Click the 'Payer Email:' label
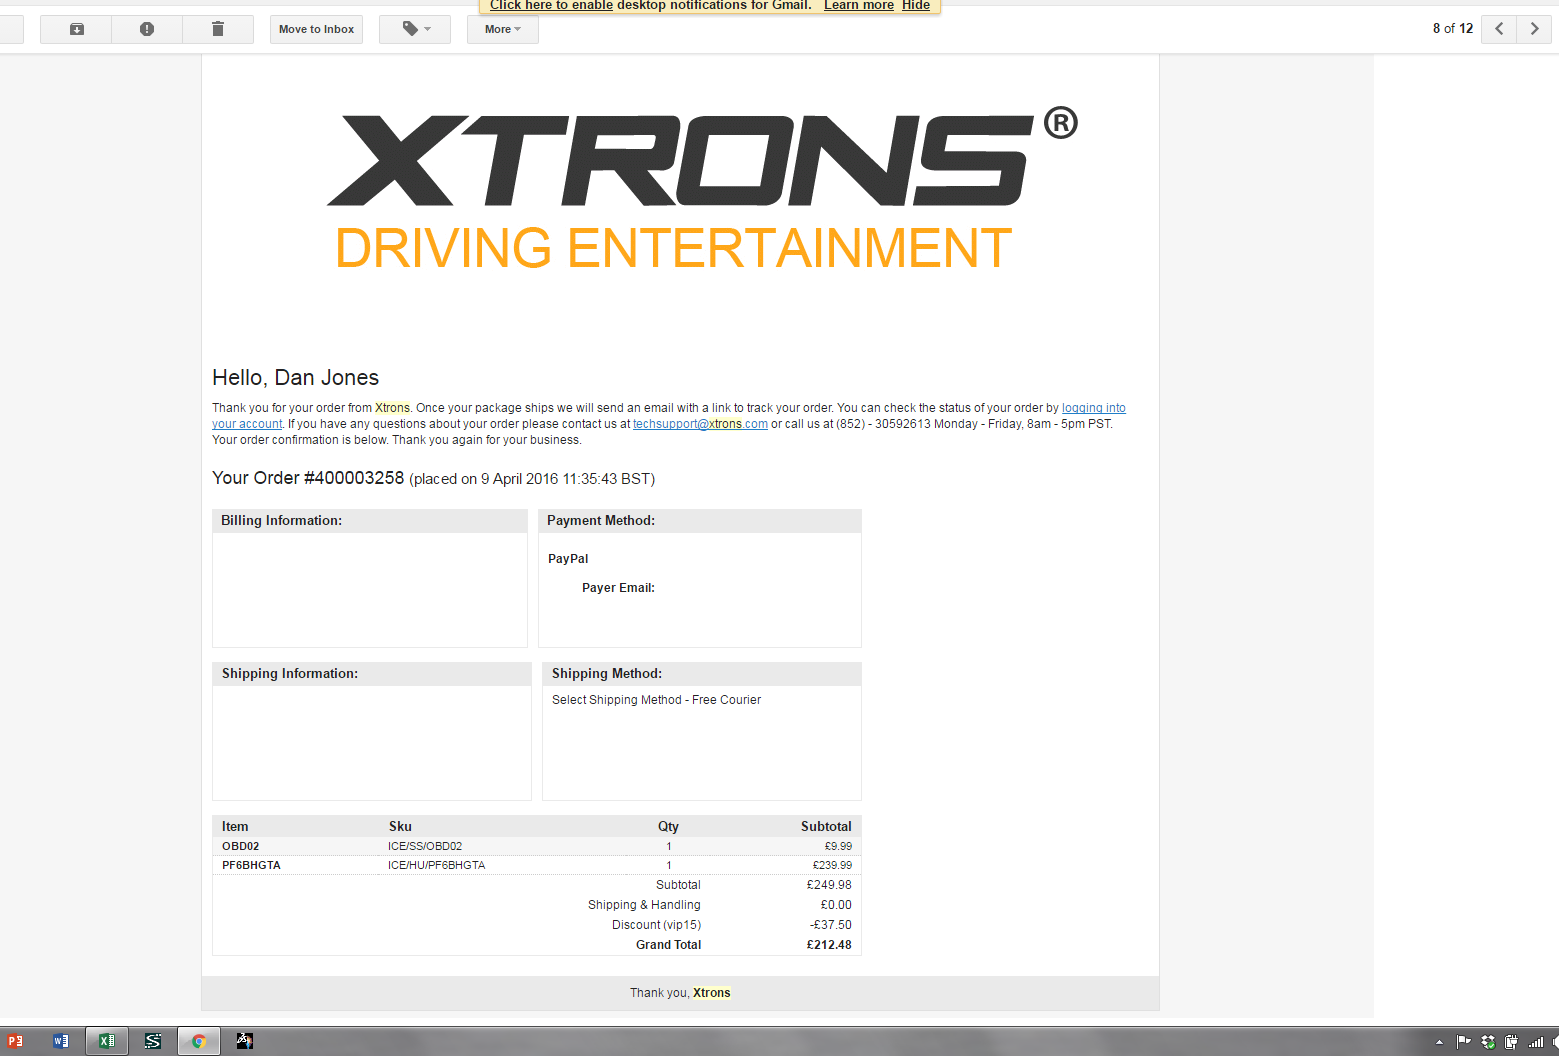 [x=618, y=588]
